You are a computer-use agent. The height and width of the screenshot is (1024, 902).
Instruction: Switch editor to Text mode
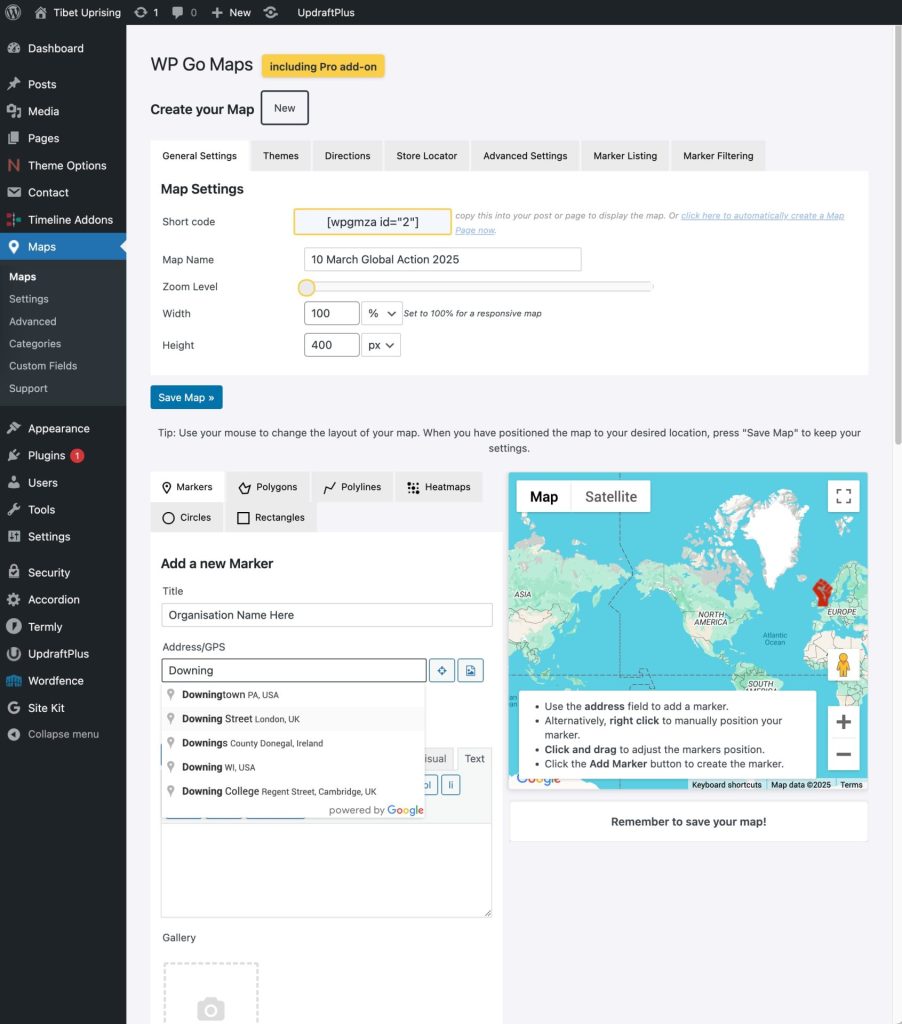pos(474,759)
